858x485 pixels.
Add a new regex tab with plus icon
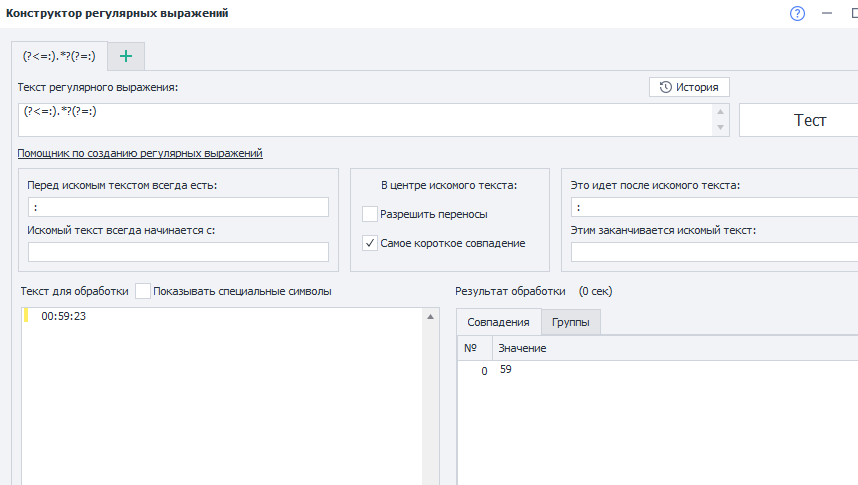(126, 56)
